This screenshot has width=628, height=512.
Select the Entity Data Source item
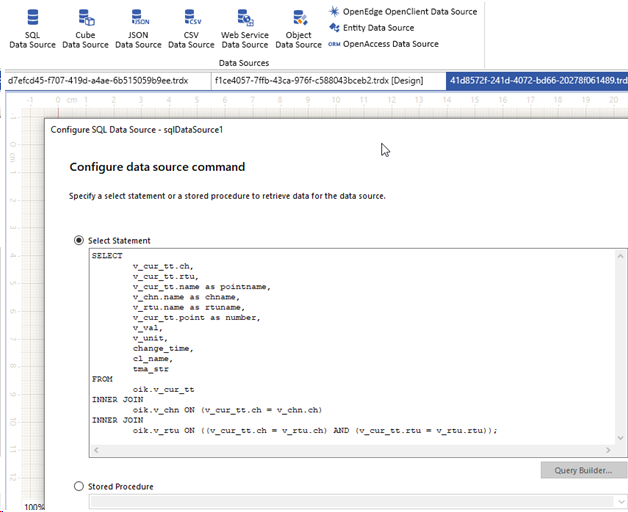click(377, 28)
